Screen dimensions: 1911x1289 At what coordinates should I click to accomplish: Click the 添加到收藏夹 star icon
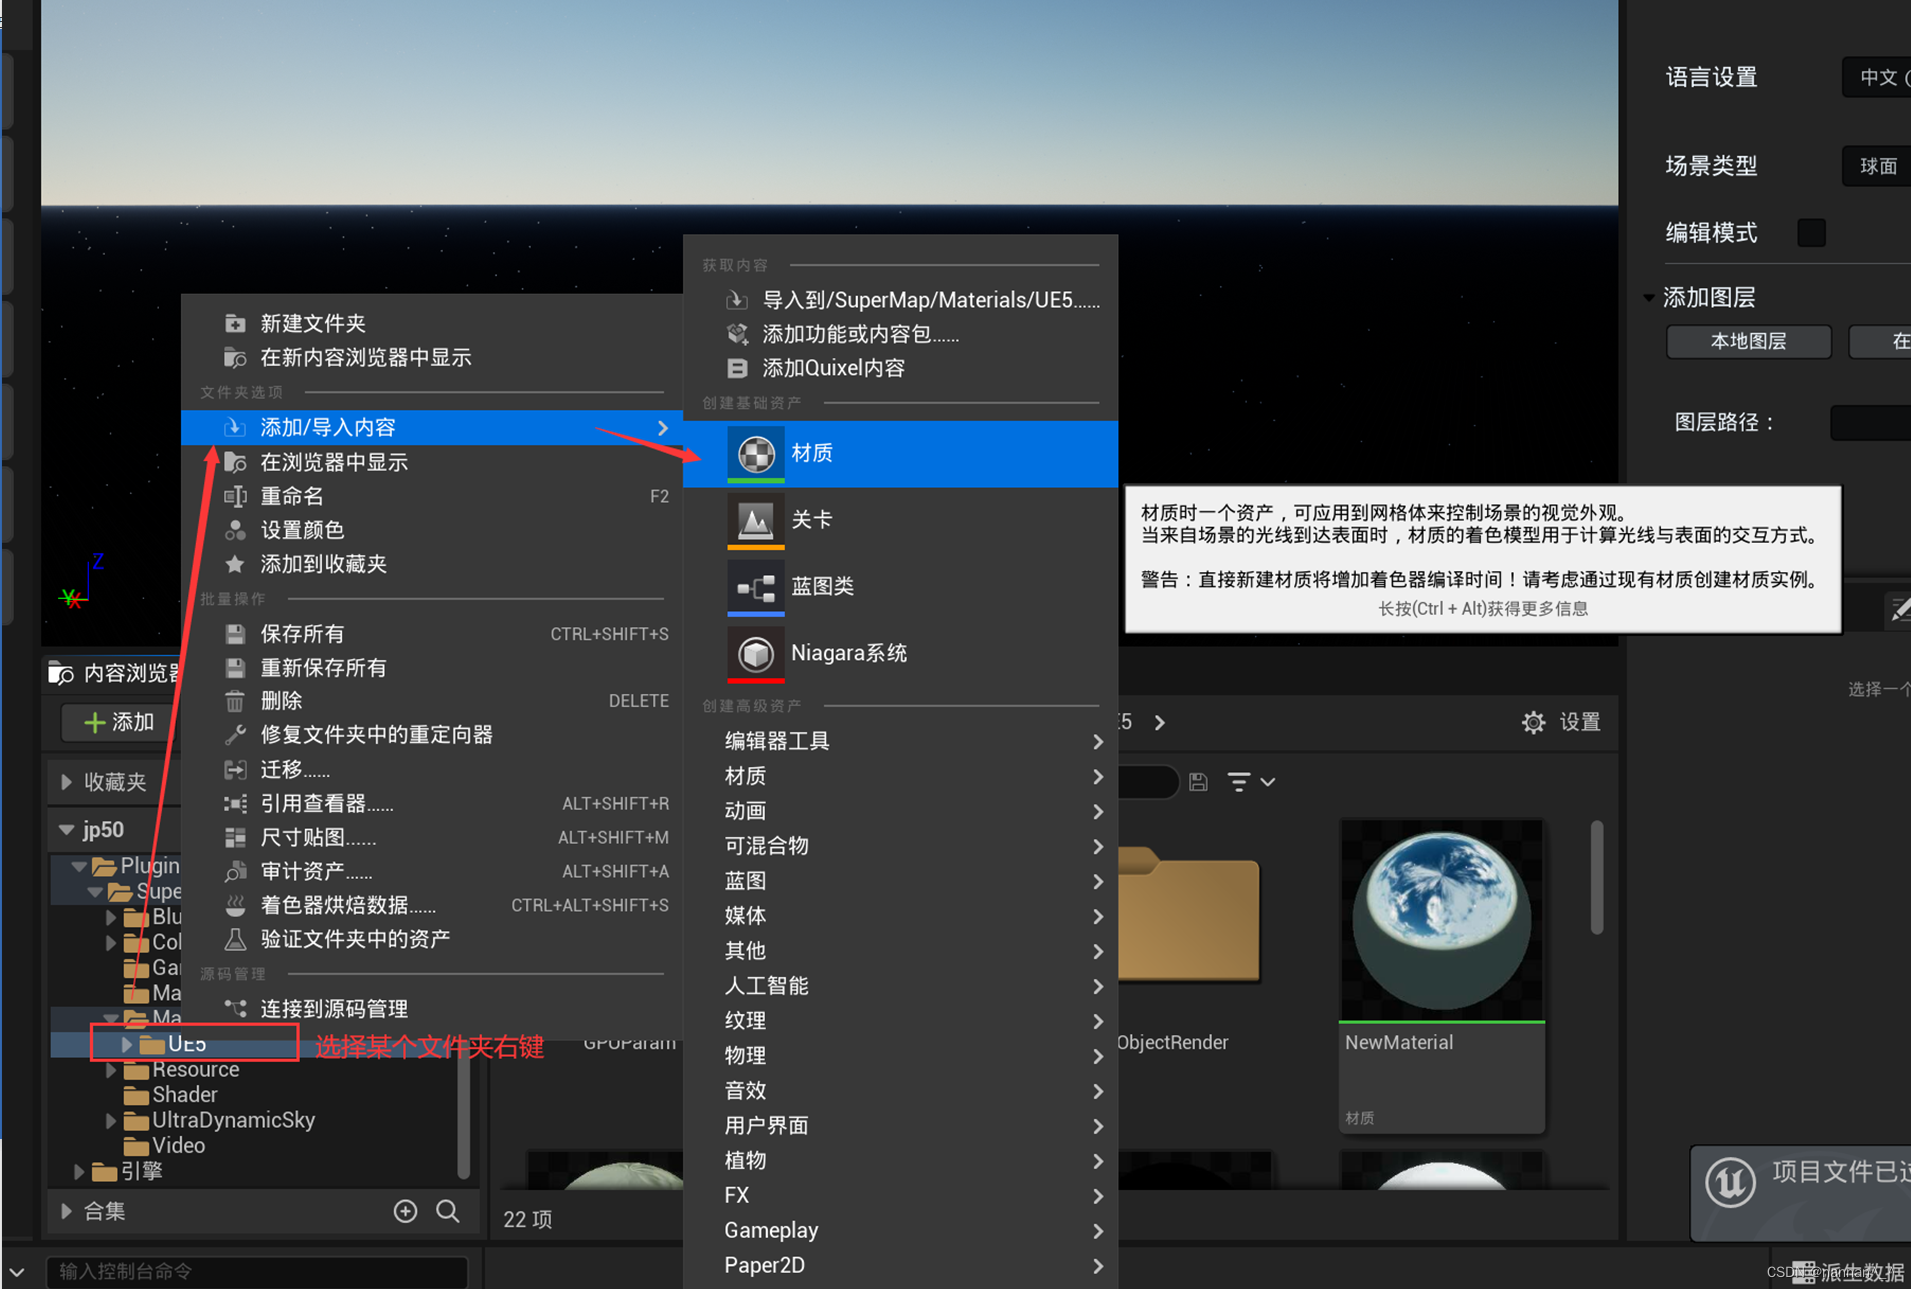click(235, 564)
